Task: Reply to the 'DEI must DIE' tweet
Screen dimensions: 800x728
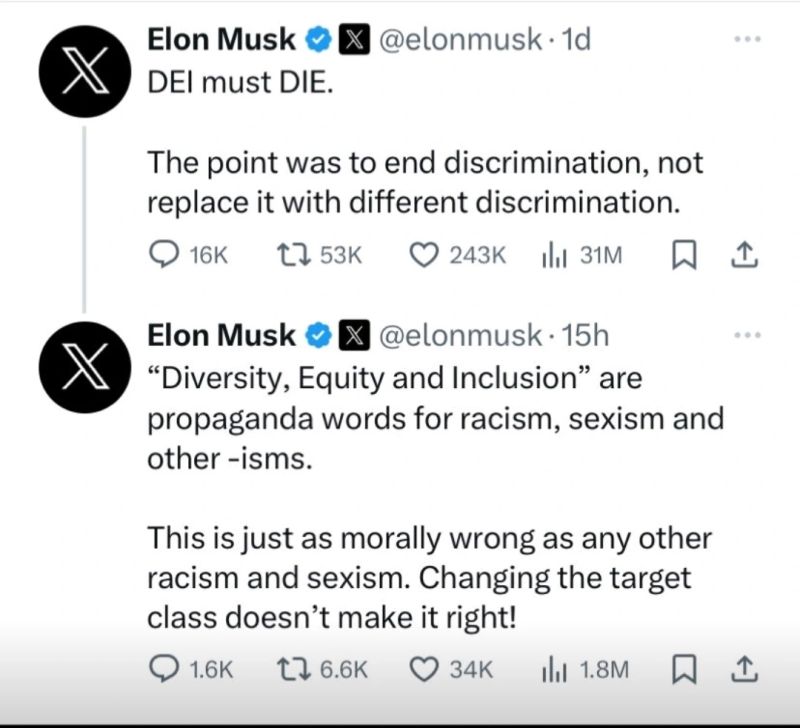Action: tap(163, 256)
